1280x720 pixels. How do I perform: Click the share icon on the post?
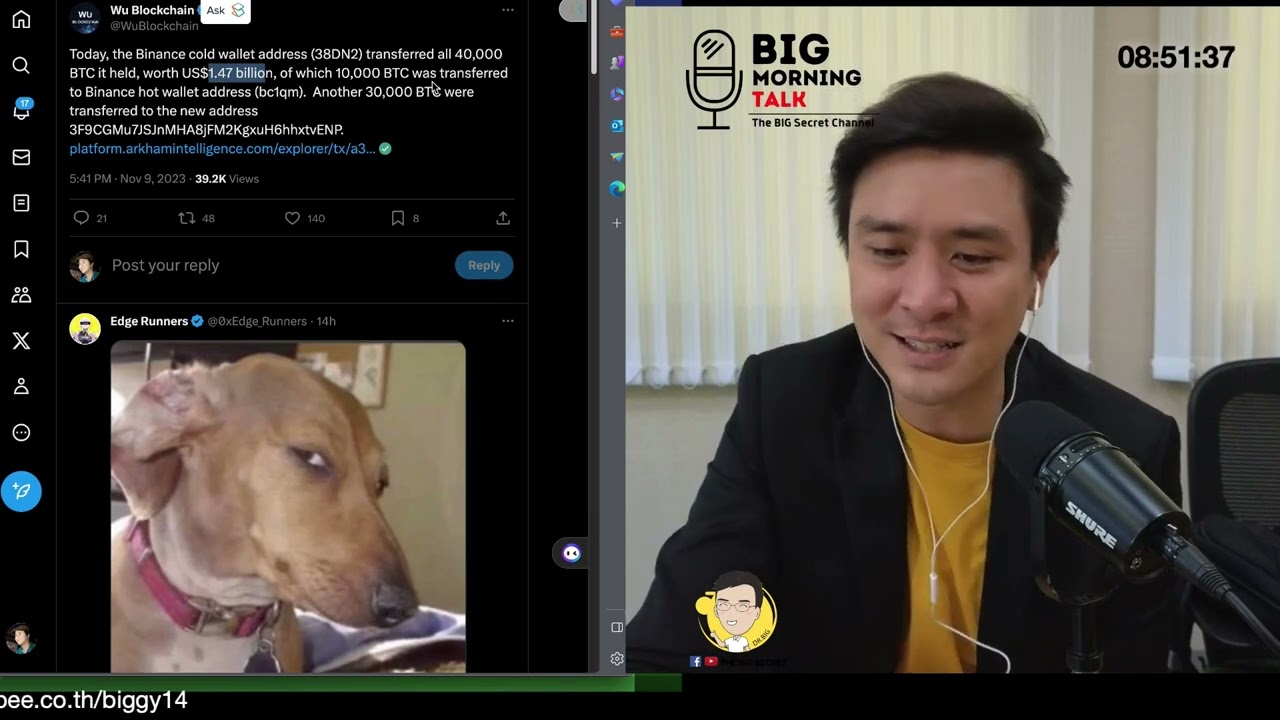[x=503, y=218]
